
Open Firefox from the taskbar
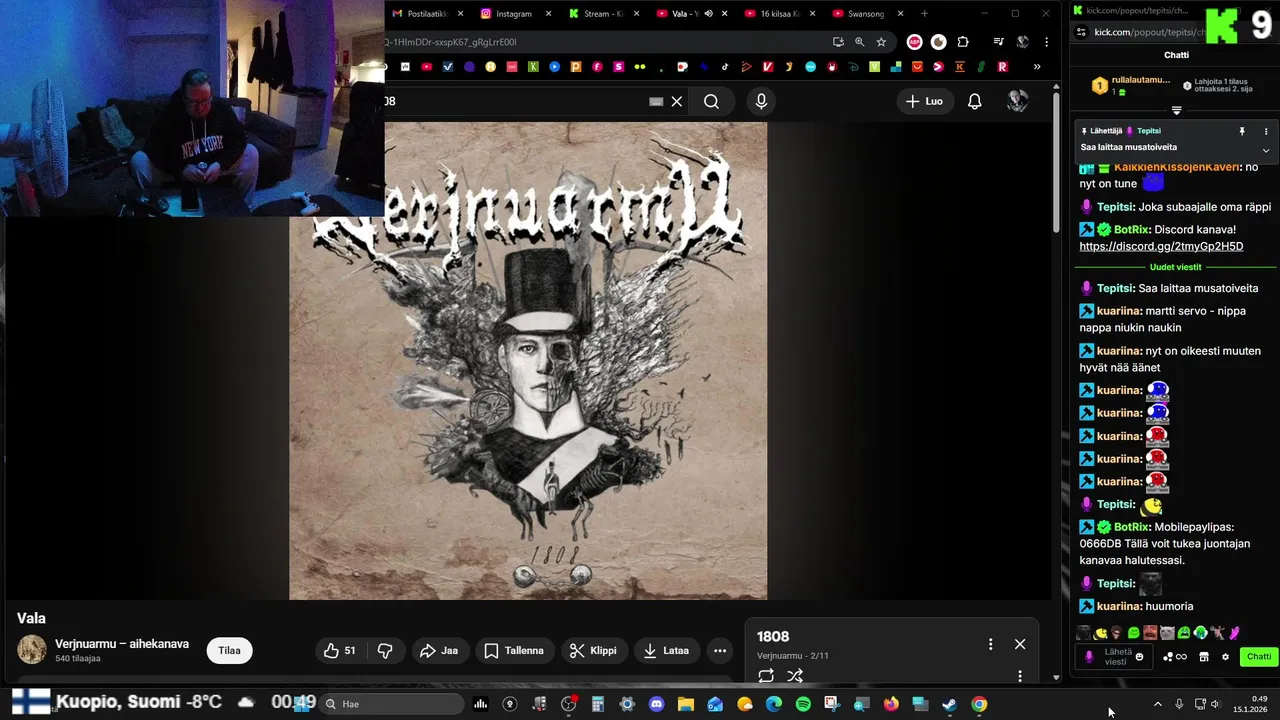891,704
